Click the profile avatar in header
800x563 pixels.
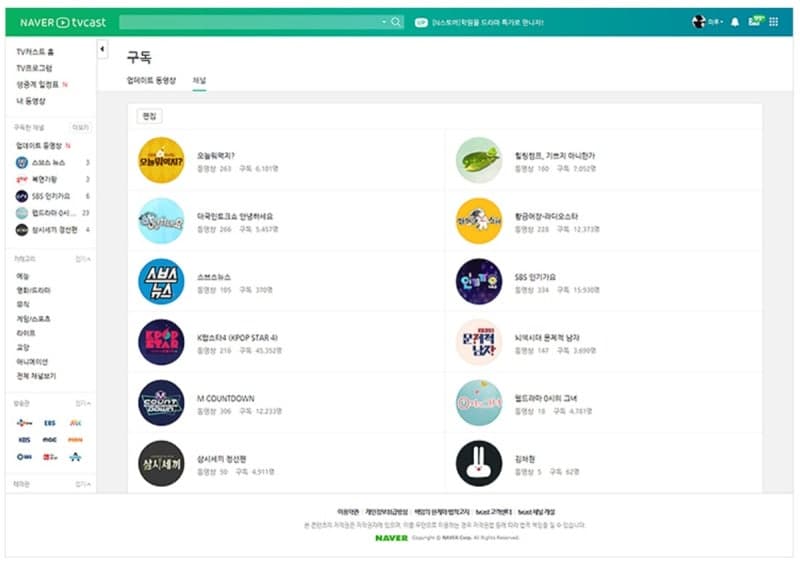point(698,22)
